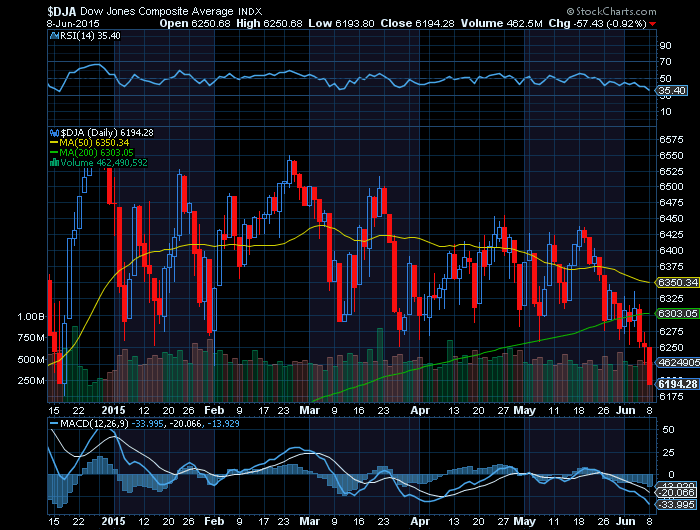The width and height of the screenshot is (700, 530).
Task: Click May on the price chart date axis
Action: [x=525, y=410]
